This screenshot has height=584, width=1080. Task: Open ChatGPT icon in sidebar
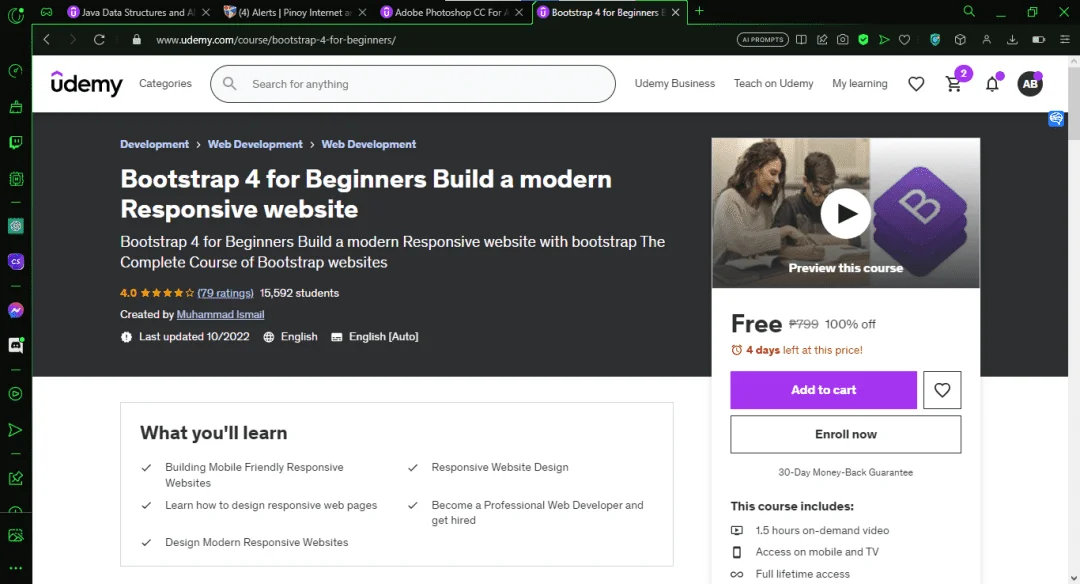click(15, 226)
